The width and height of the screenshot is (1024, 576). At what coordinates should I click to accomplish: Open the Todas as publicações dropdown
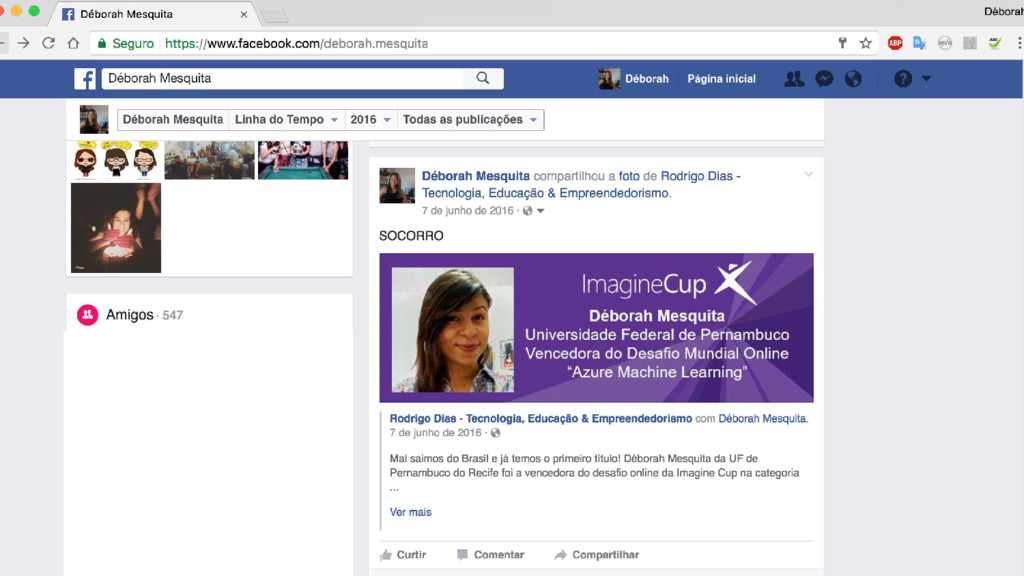click(x=470, y=120)
